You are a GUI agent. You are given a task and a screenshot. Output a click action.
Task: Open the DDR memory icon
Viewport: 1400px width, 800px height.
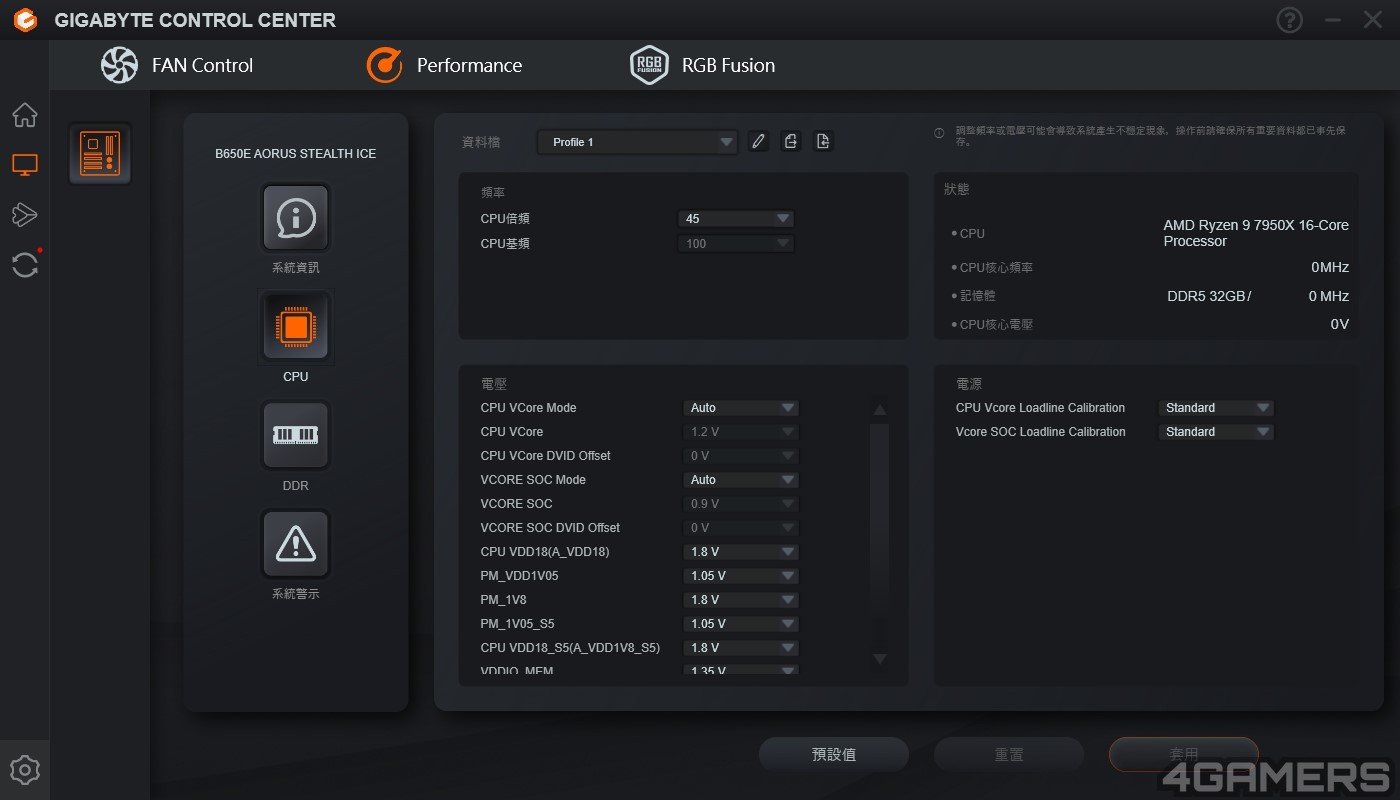pos(296,435)
